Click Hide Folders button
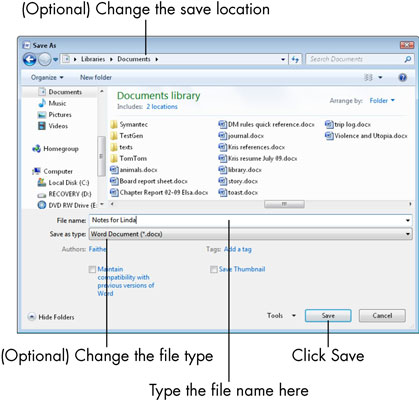 point(51,317)
